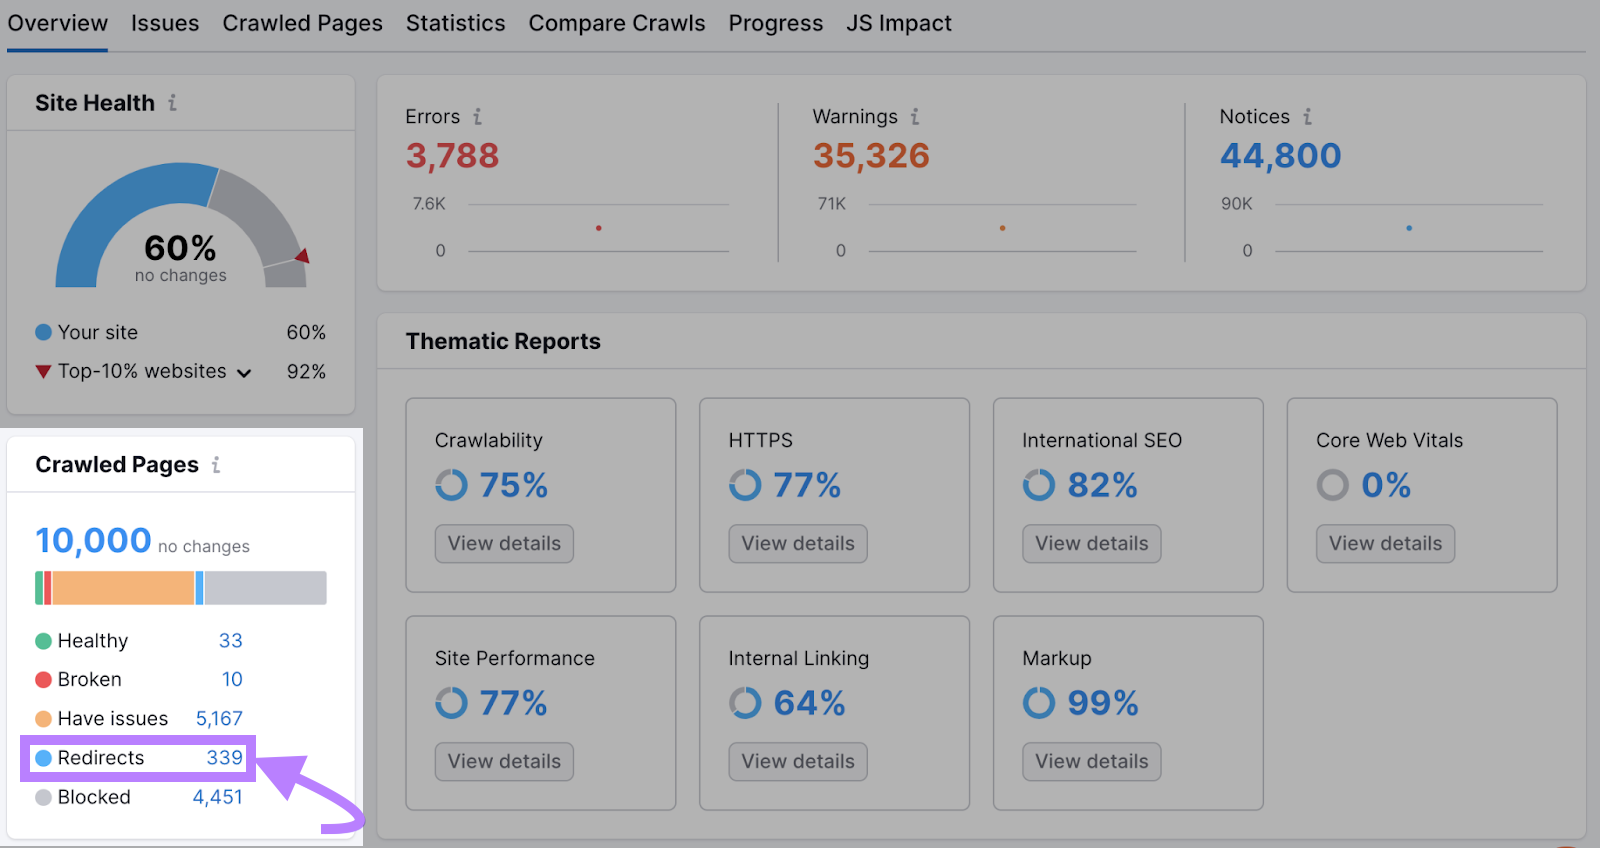This screenshot has height=848, width=1600.
Task: Expand the Top-10% websites comparison dropdown
Action: pyautogui.click(x=245, y=372)
